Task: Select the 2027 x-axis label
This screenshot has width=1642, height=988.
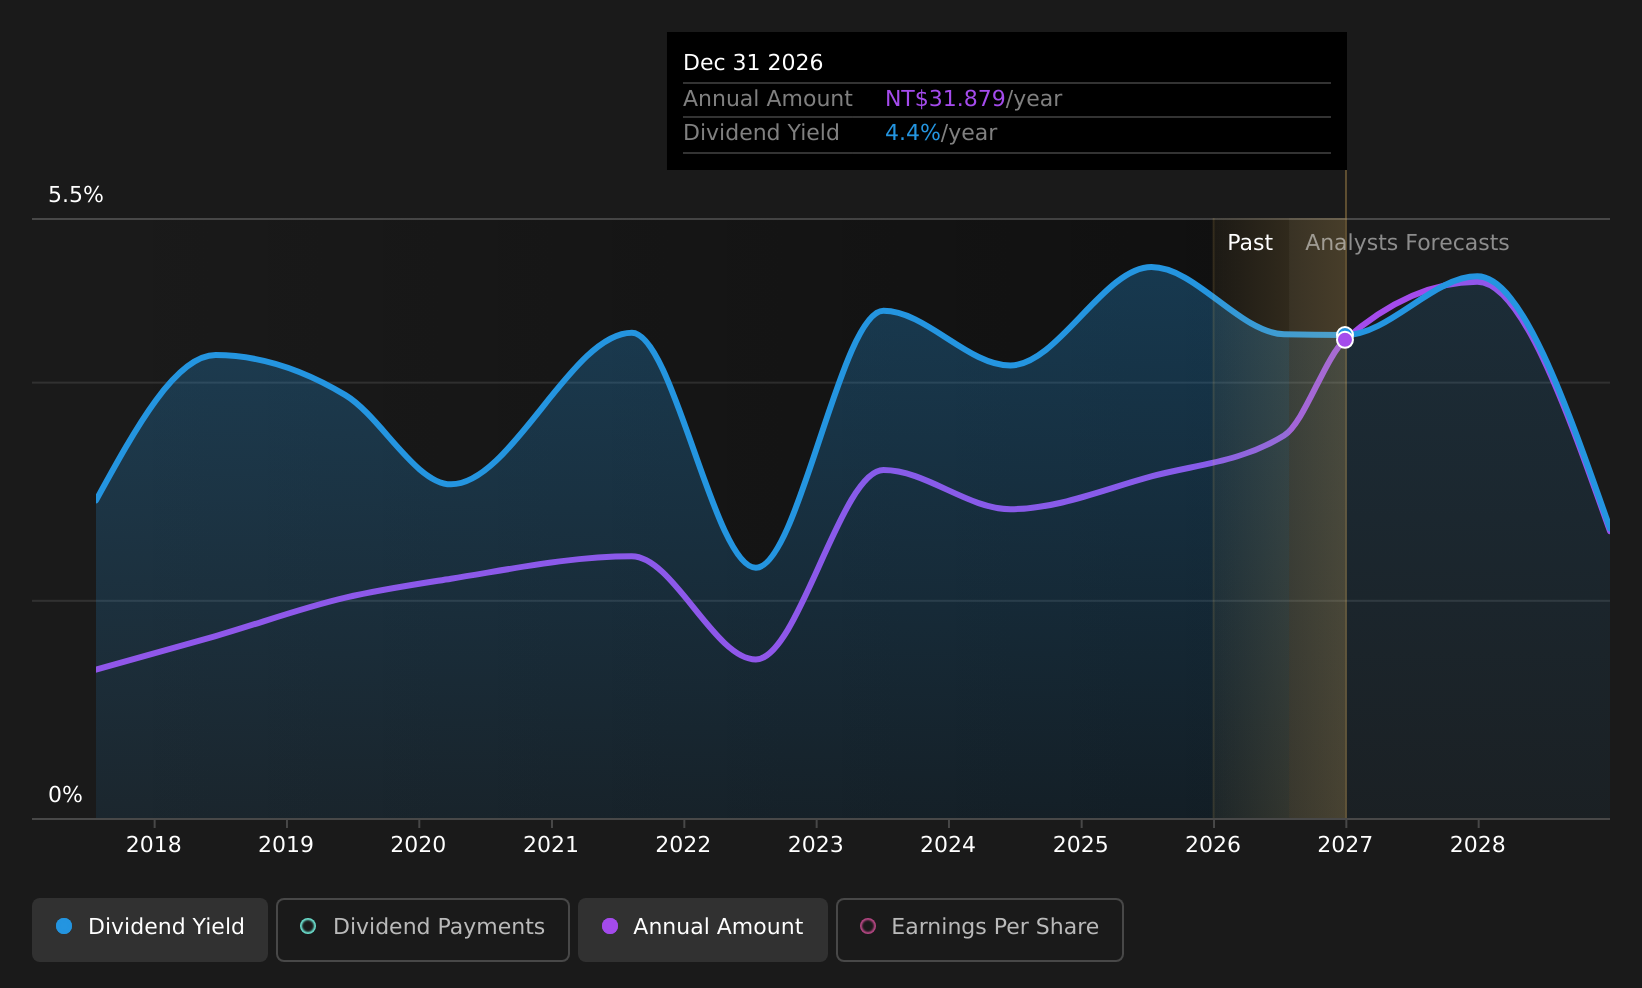Action: click(x=1345, y=845)
